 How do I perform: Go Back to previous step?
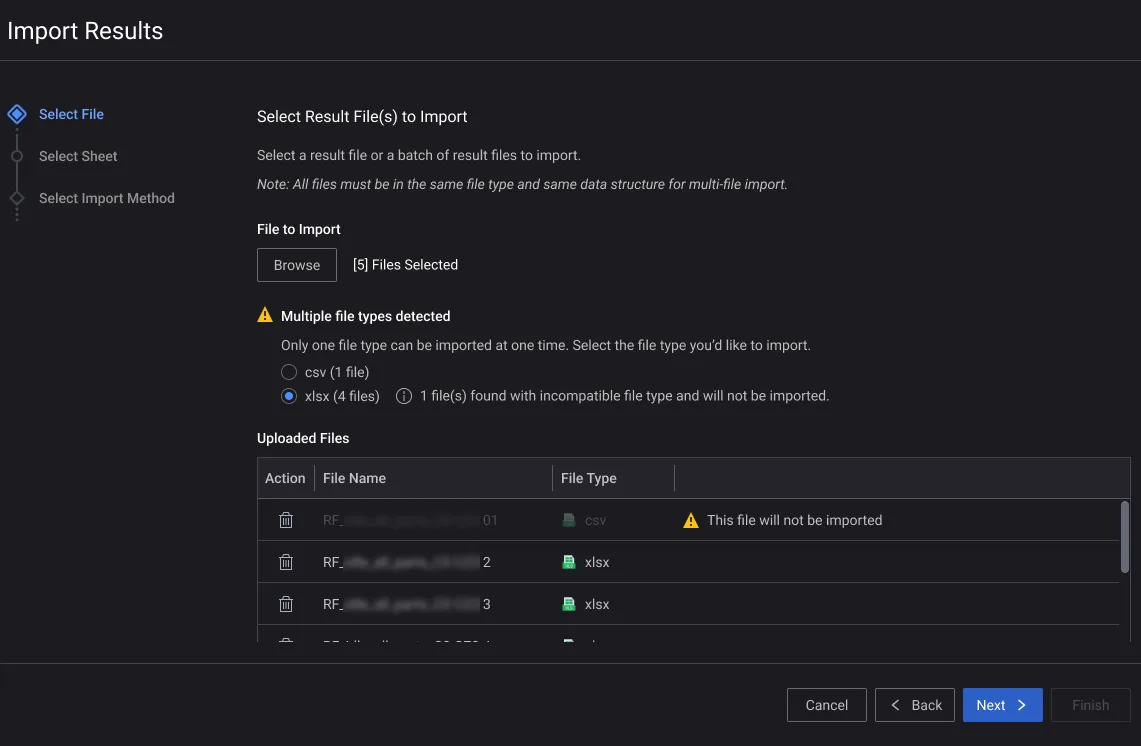pyautogui.click(x=915, y=705)
